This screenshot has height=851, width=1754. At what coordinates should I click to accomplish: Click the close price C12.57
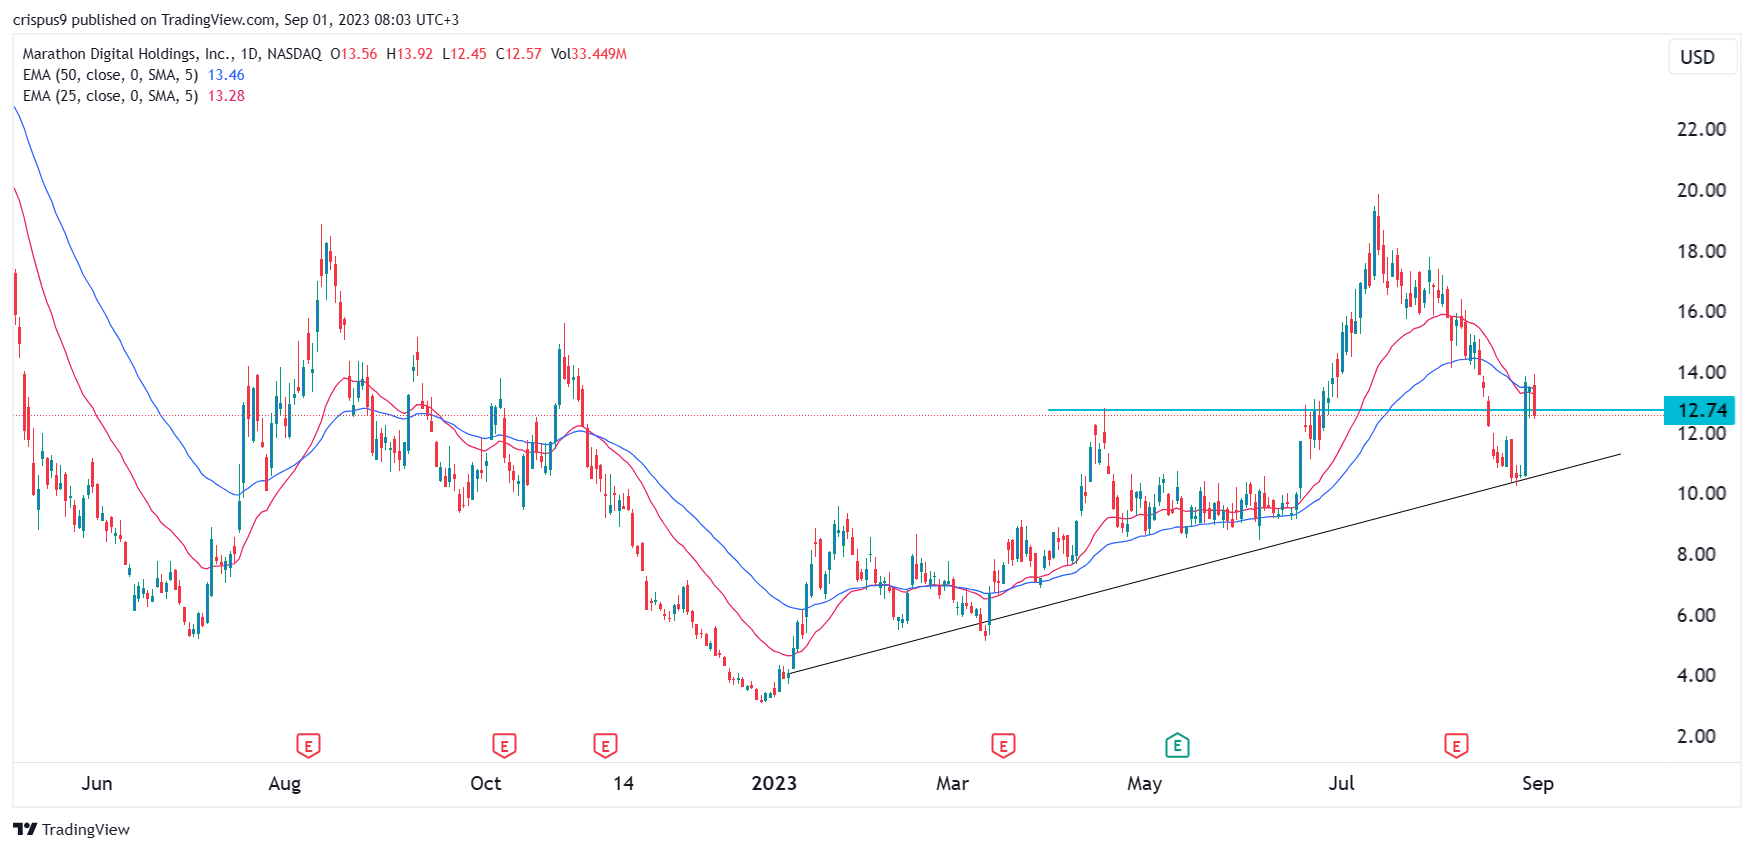519,54
